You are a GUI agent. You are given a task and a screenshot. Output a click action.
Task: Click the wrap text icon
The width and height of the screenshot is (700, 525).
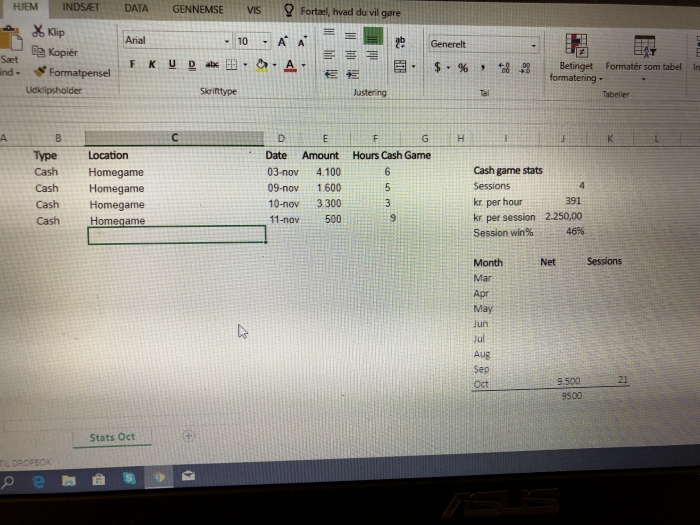coord(400,42)
